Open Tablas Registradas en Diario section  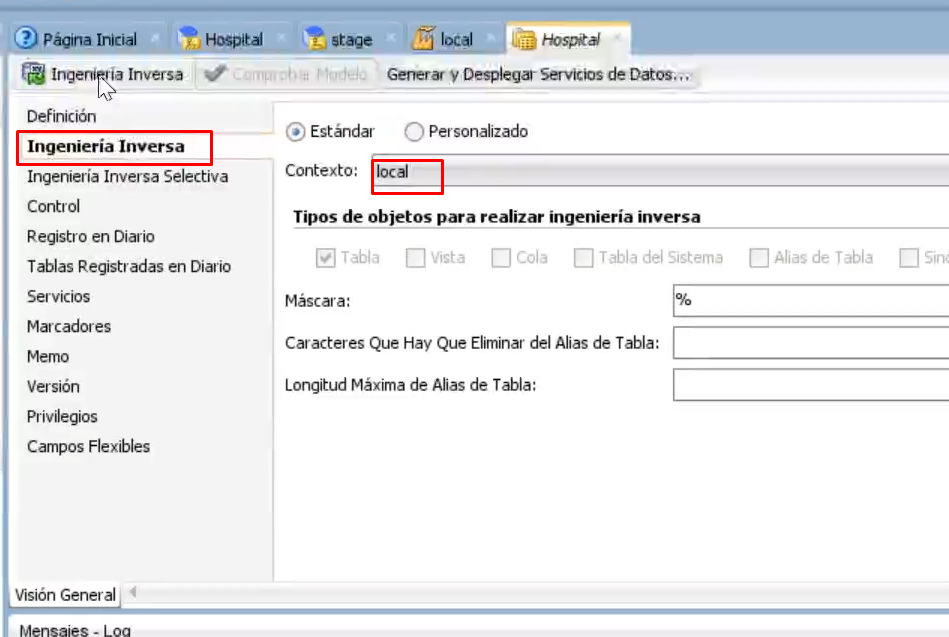point(129,266)
